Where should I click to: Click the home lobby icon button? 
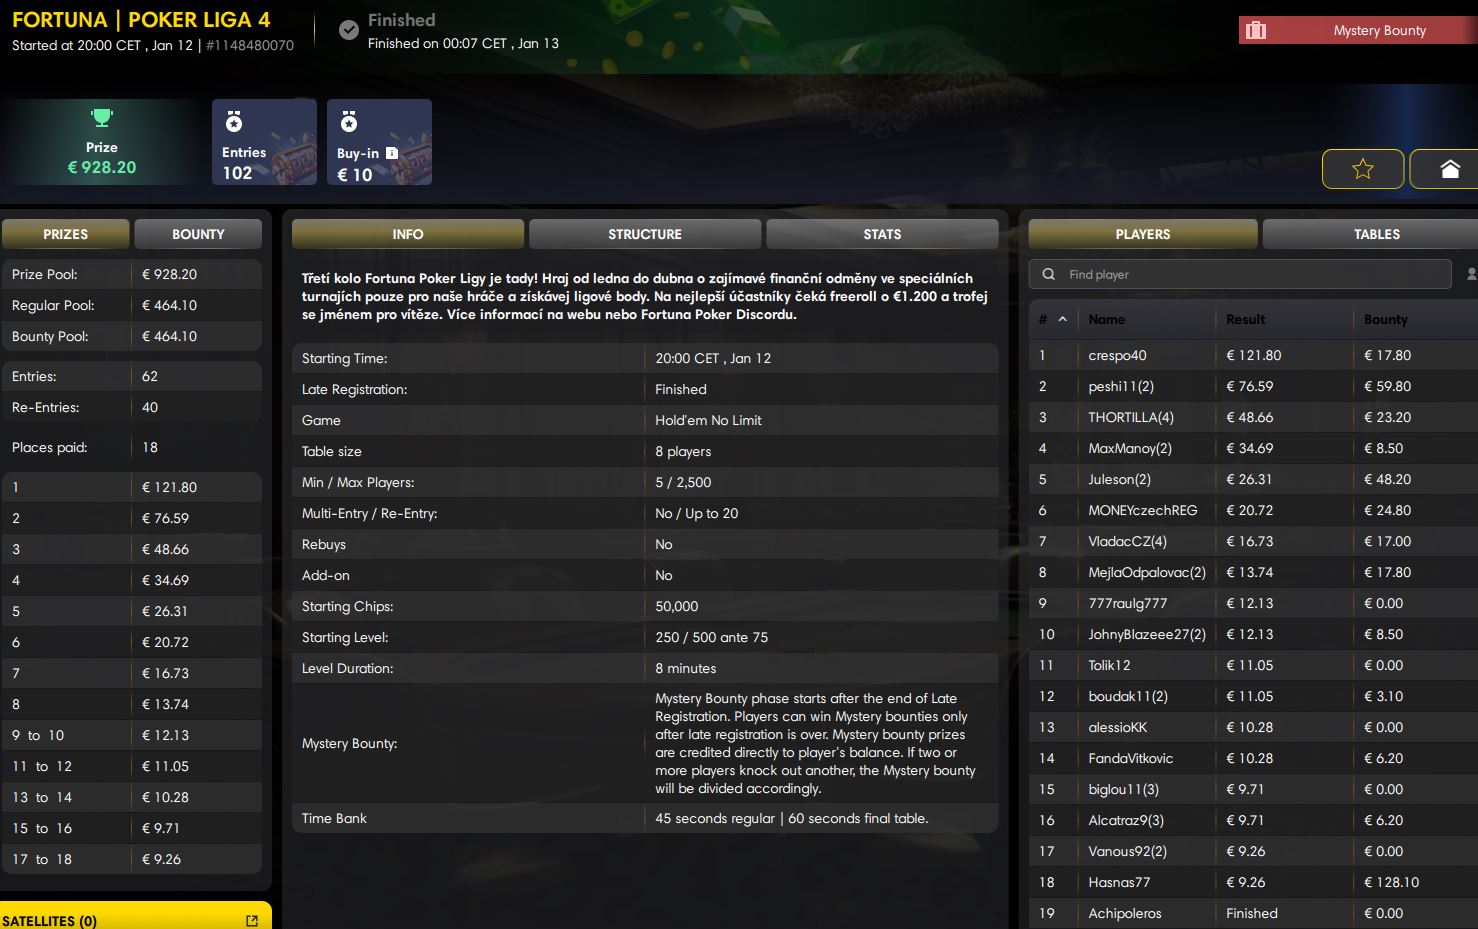coord(1449,169)
